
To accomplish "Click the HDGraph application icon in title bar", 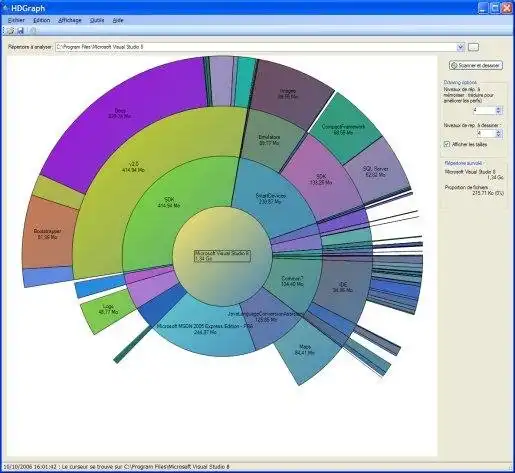I will pos(5,8).
